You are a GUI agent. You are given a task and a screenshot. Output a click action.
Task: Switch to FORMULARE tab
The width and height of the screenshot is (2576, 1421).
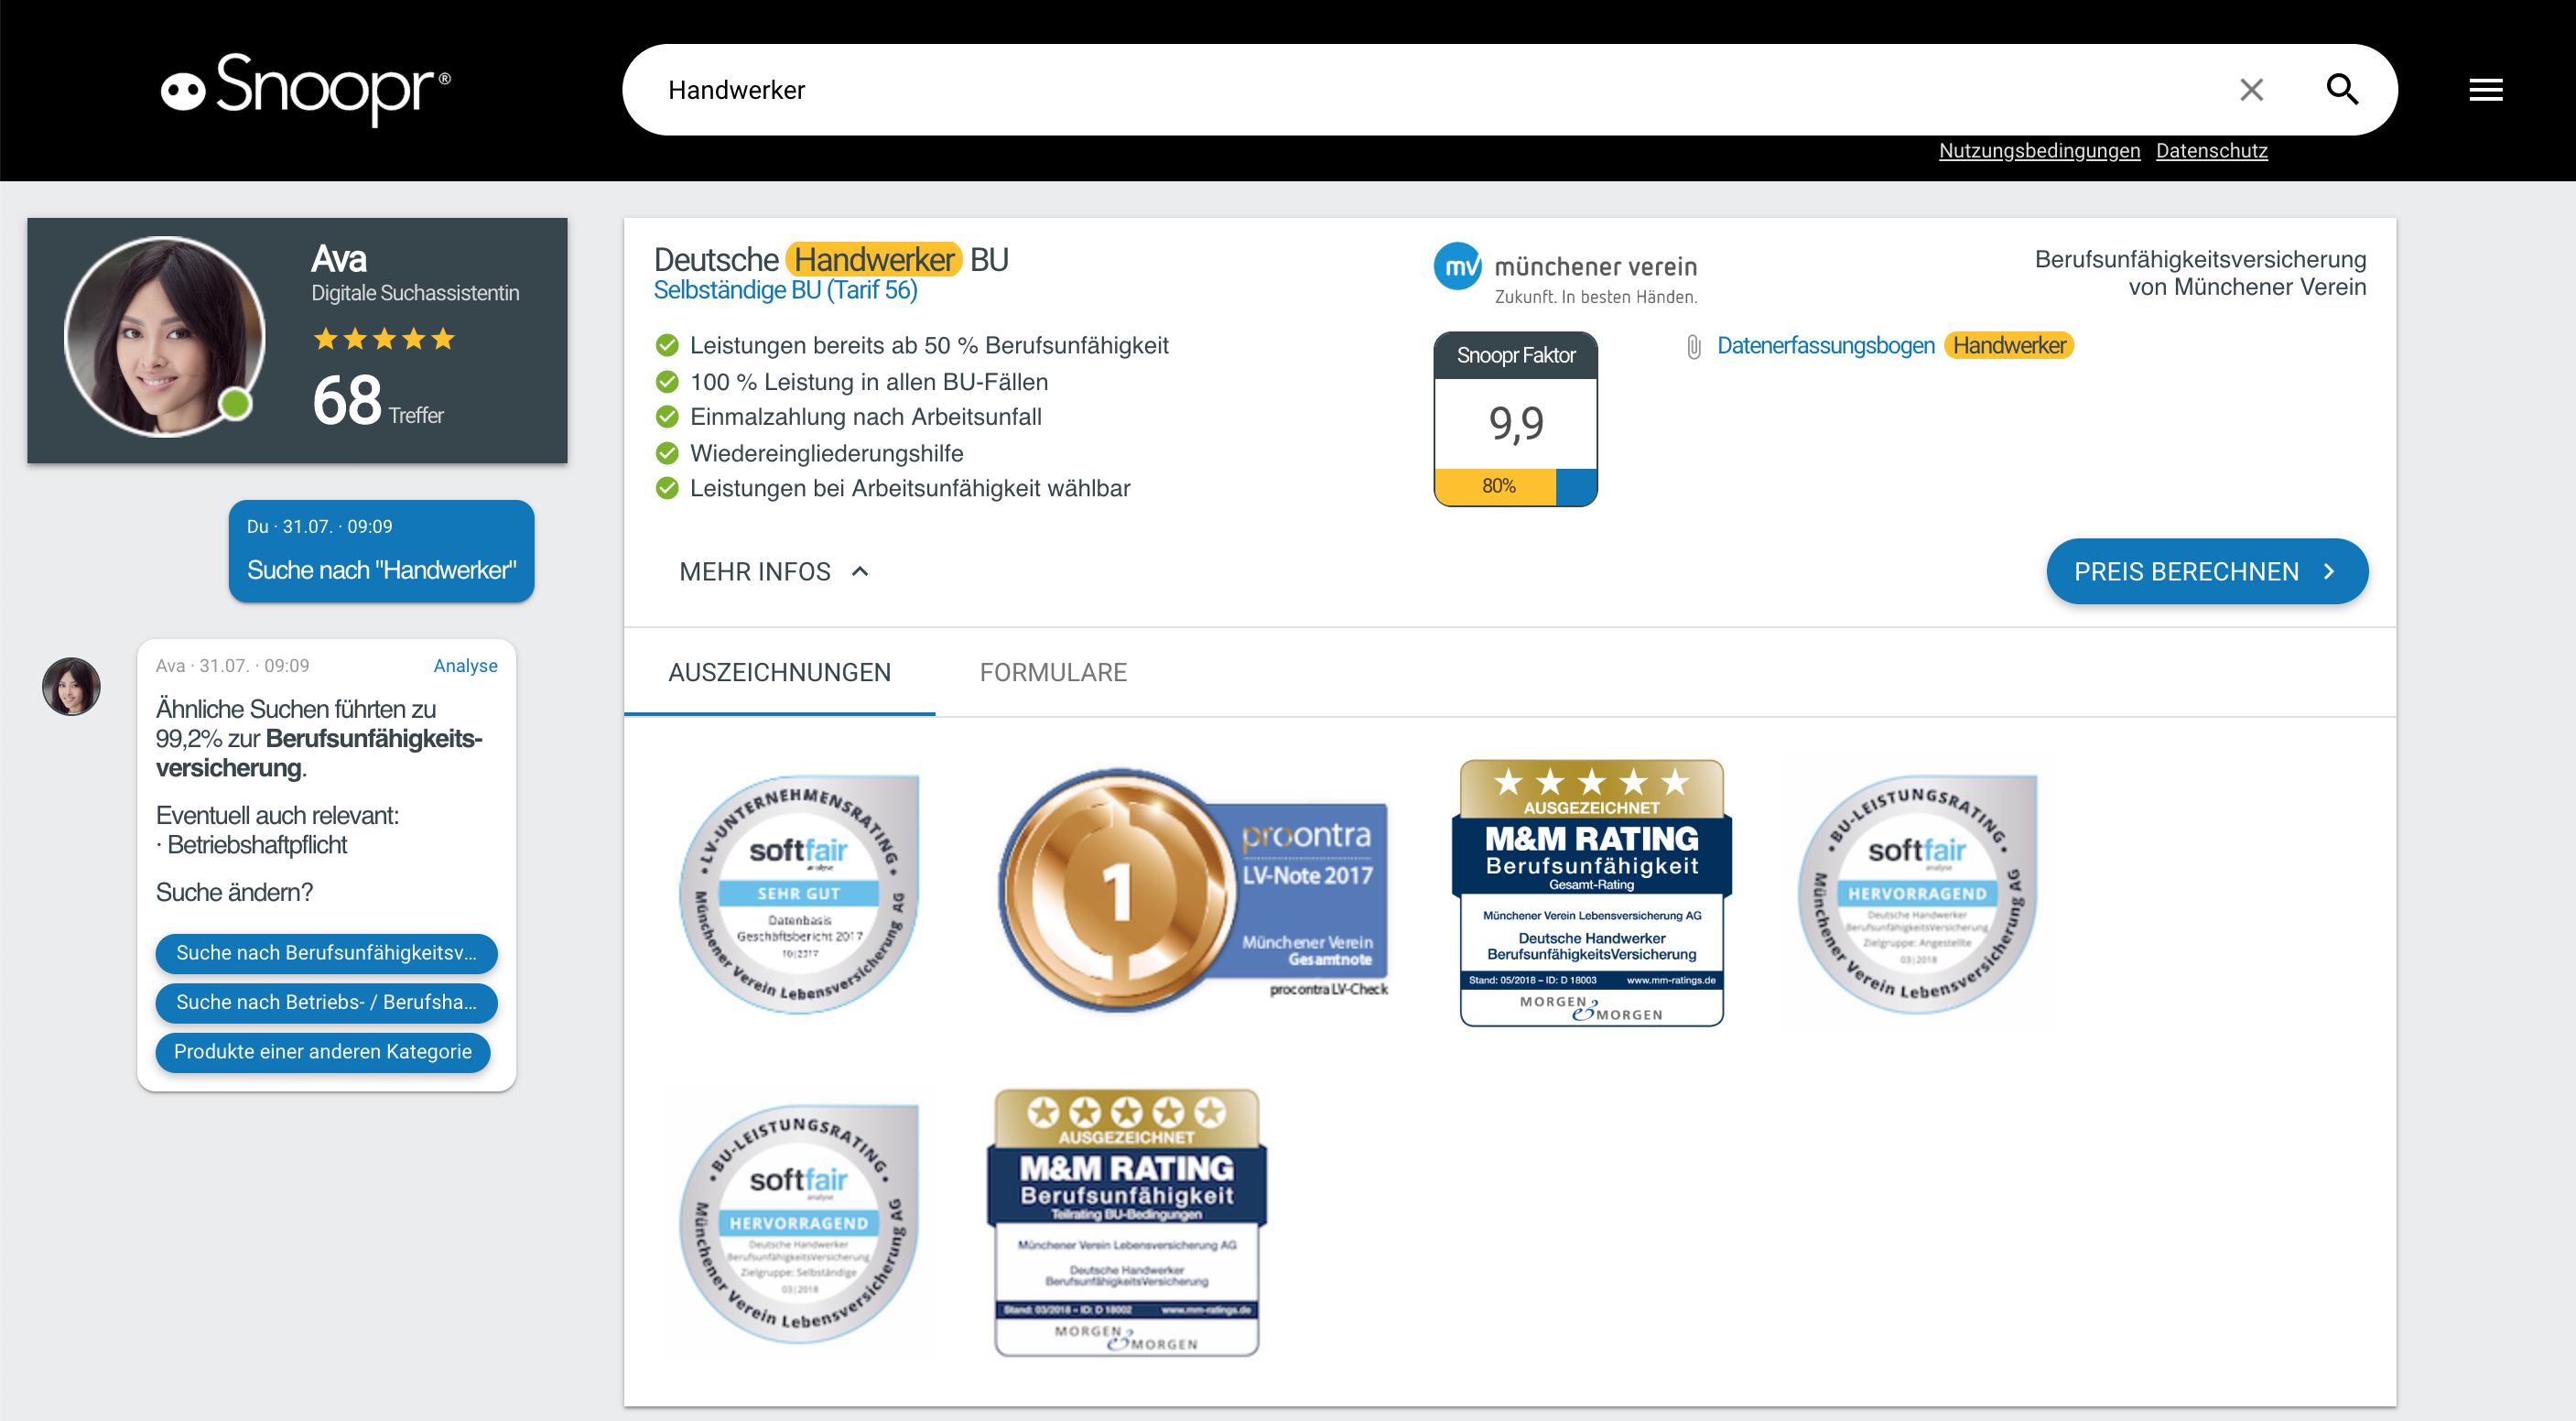1053,673
